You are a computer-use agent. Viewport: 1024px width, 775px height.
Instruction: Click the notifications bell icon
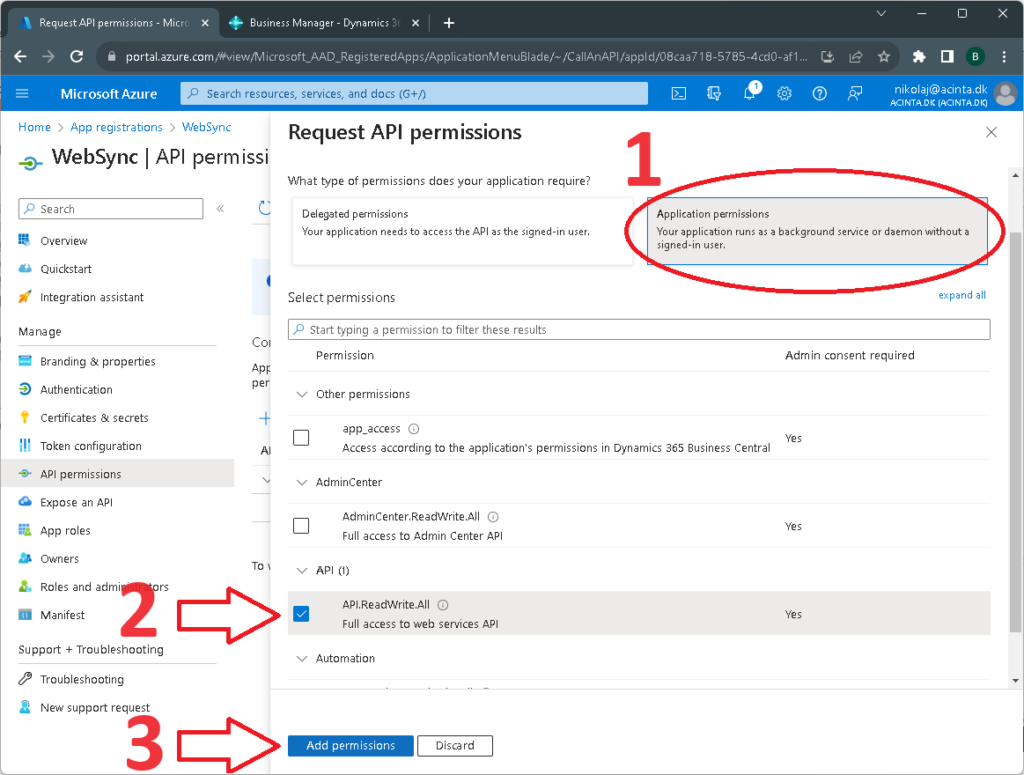tap(749, 93)
